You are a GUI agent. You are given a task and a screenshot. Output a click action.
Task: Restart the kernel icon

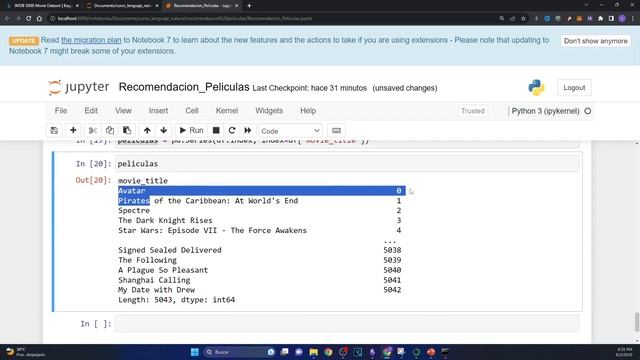pyautogui.click(x=232, y=131)
